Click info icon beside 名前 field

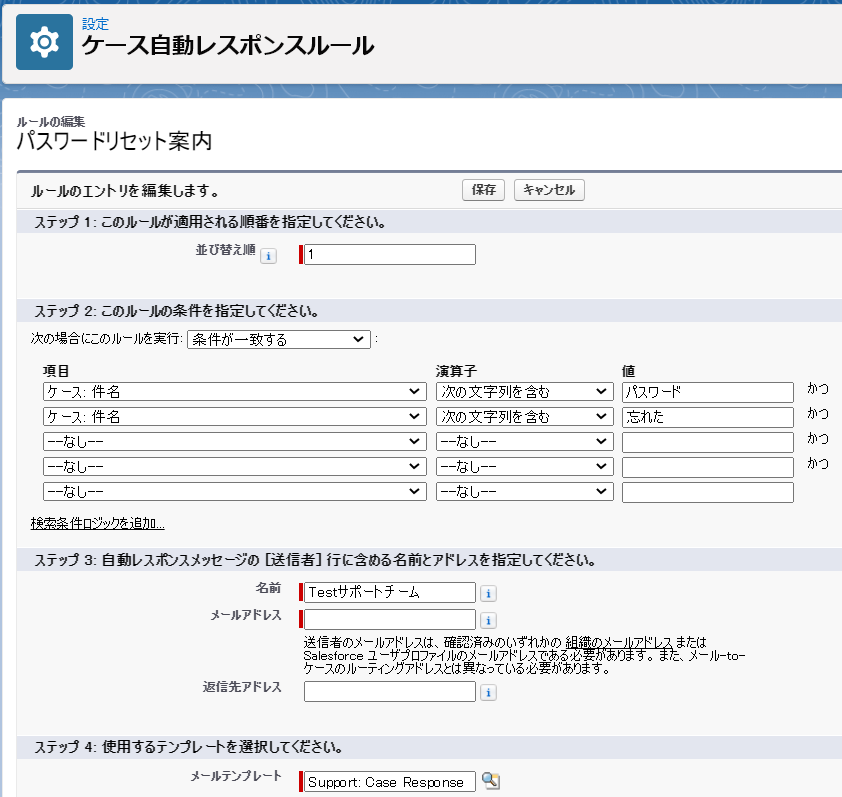(488, 593)
